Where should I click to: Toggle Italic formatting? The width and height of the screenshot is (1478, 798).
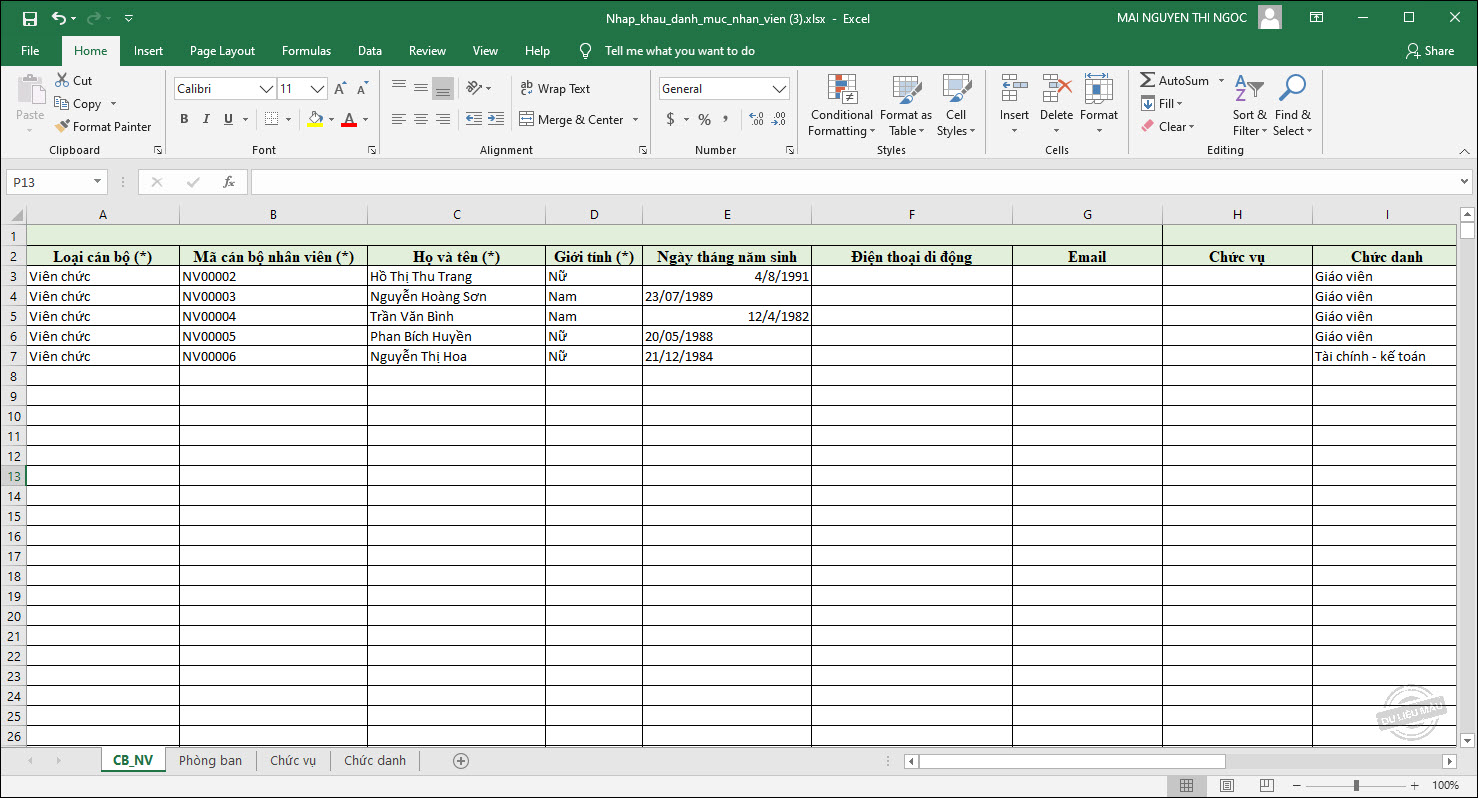pyautogui.click(x=206, y=119)
